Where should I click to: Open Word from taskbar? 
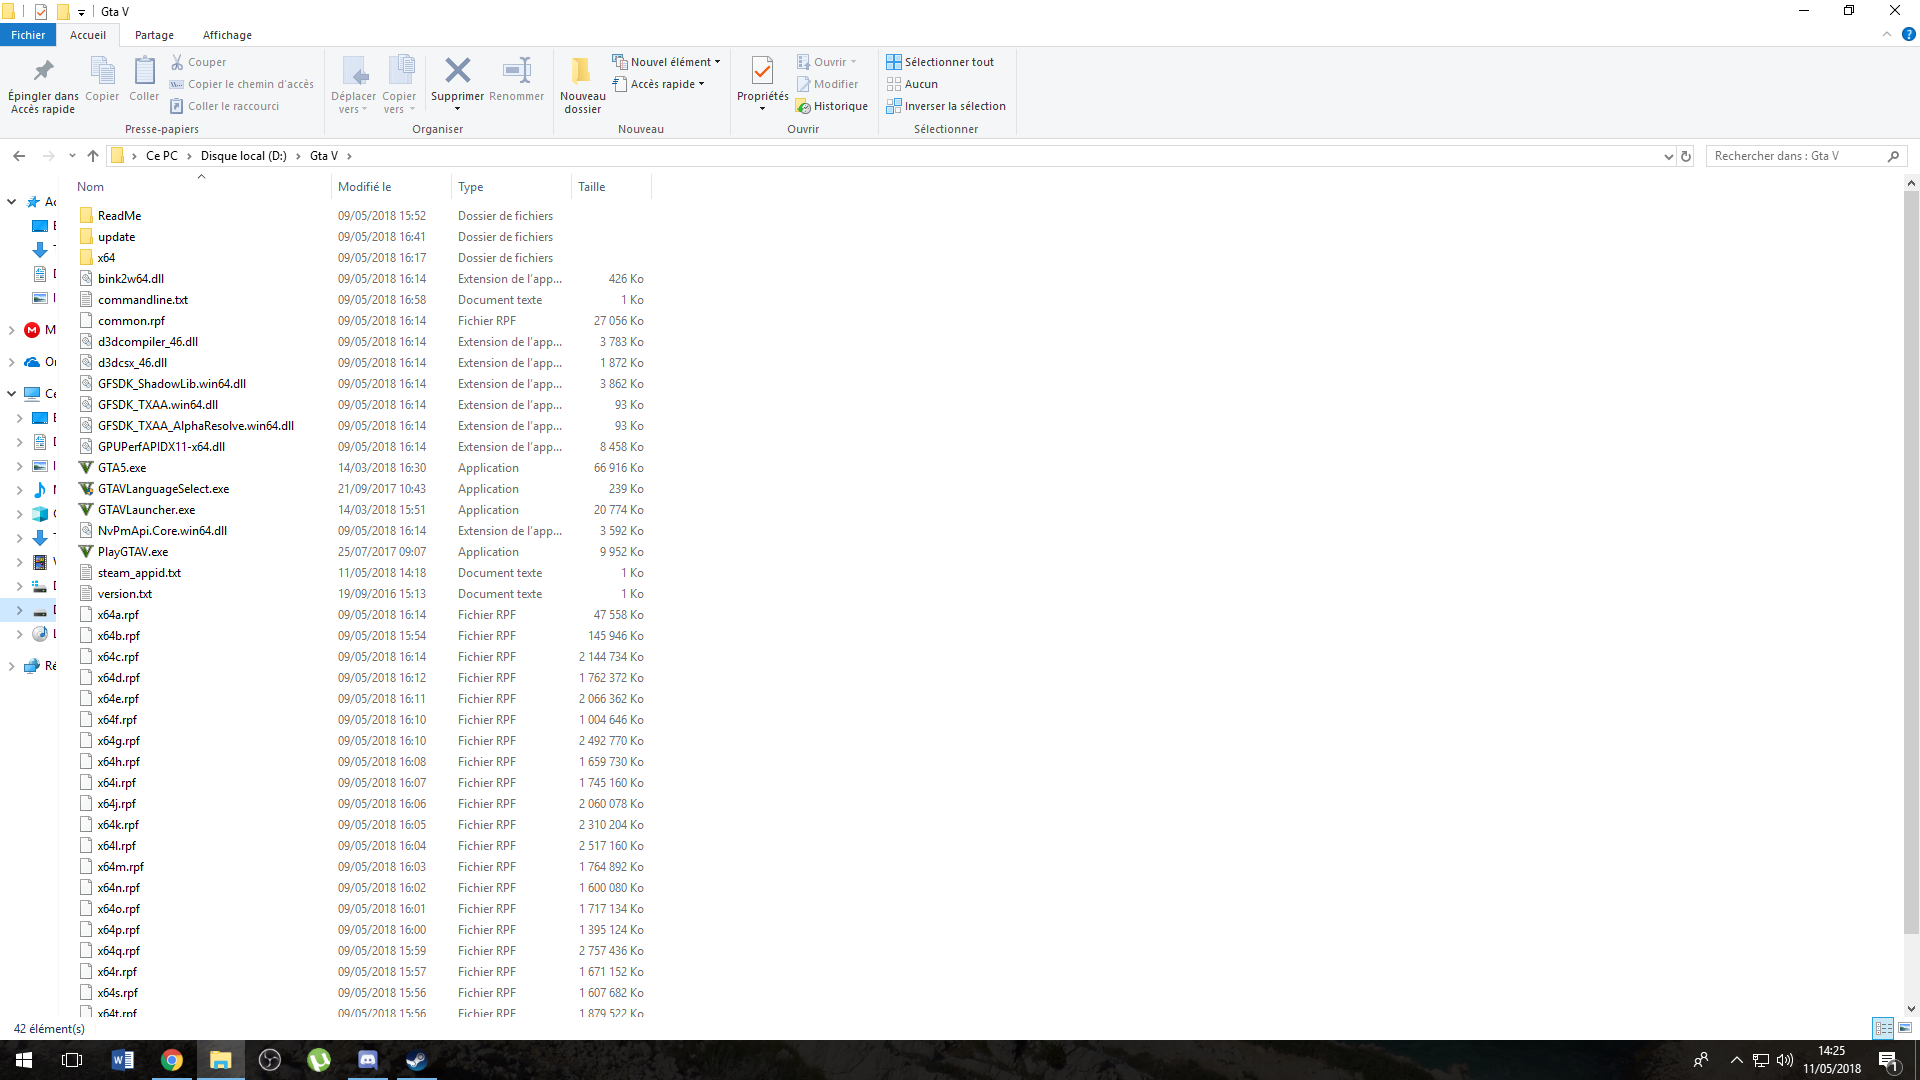click(123, 1060)
